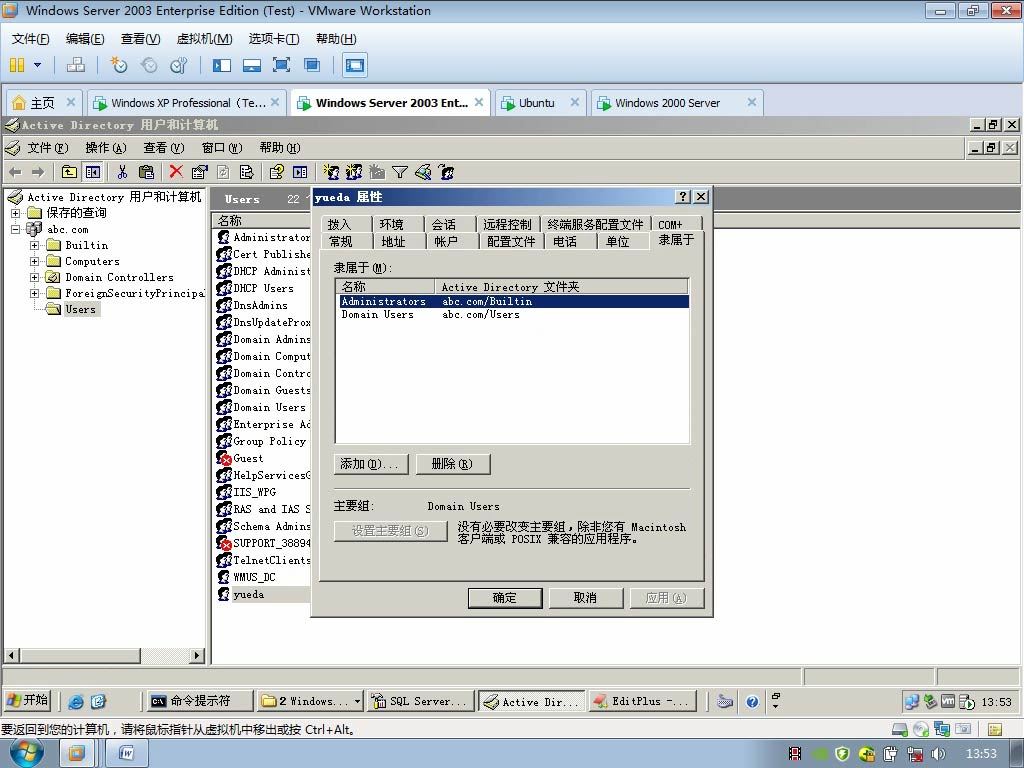Toggle the console tree pane icon

[x=93, y=172]
